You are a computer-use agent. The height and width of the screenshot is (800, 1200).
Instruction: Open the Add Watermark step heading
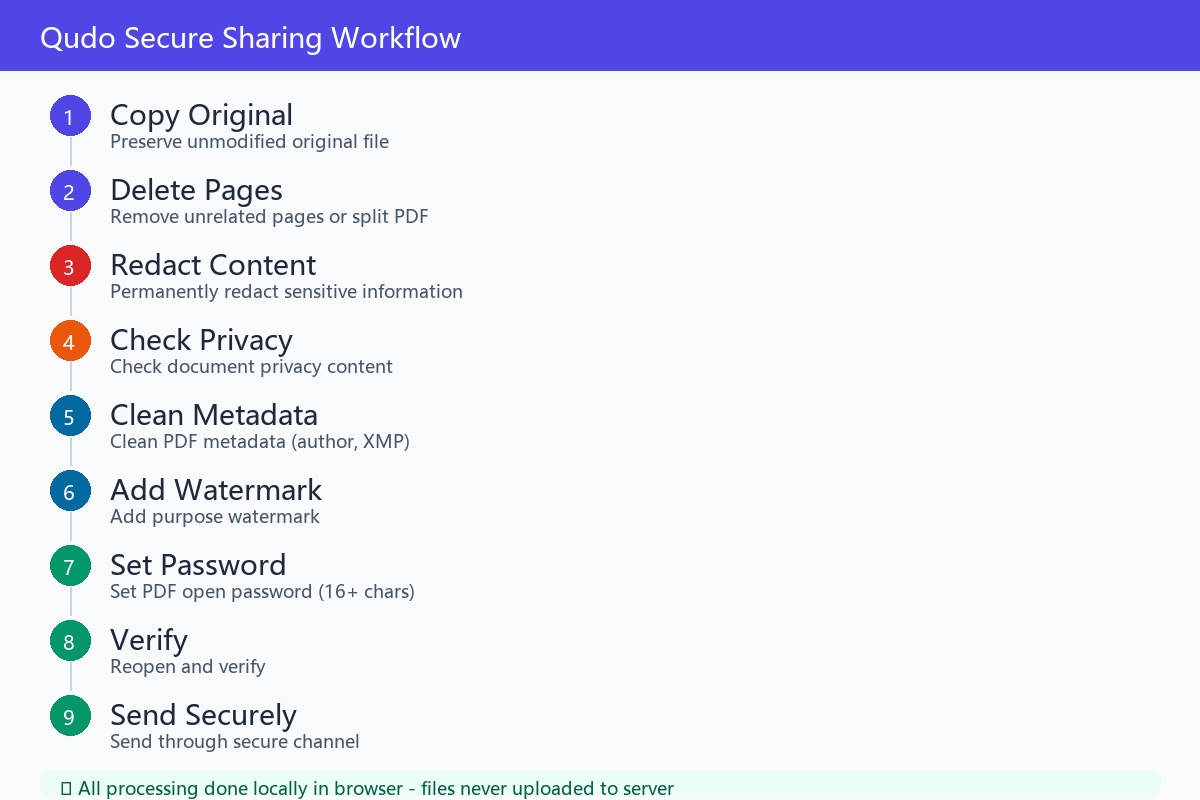click(216, 490)
